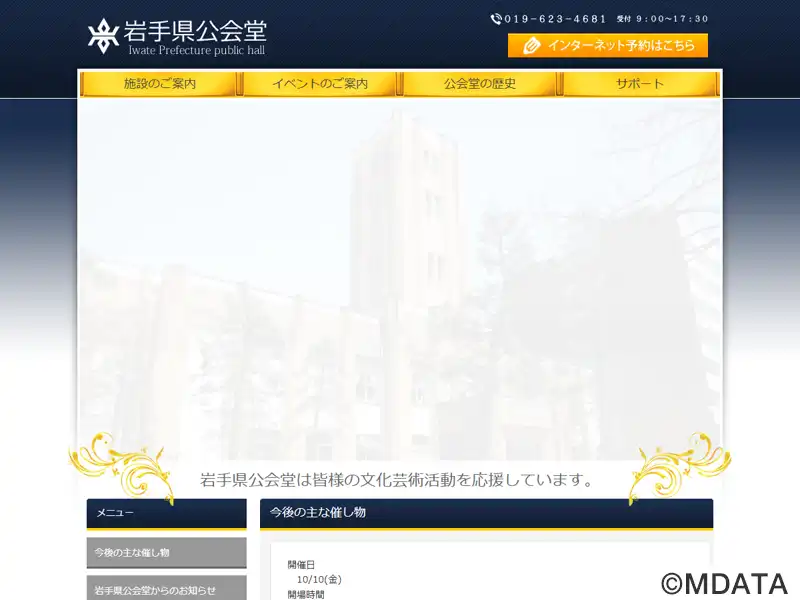The image size is (800, 600).
Task: Click the pencil icon on the reservation button
Action: pyautogui.click(x=531, y=45)
